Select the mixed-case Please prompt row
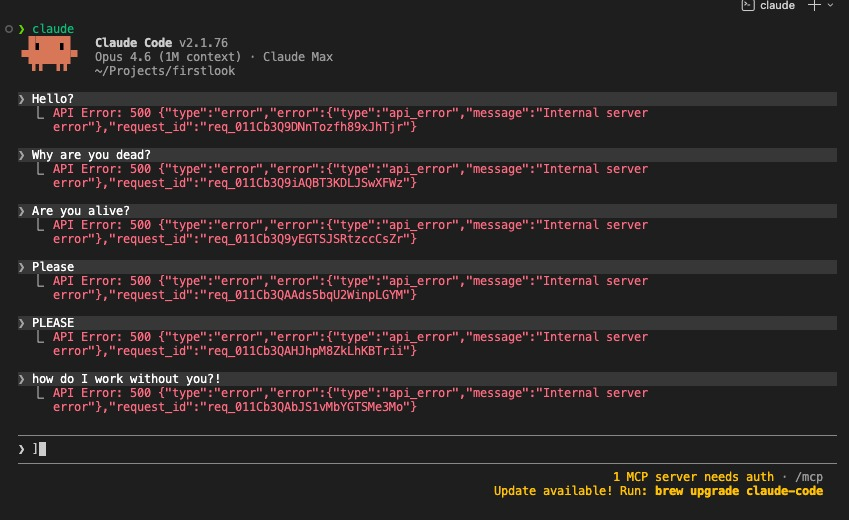 [x=427, y=267]
